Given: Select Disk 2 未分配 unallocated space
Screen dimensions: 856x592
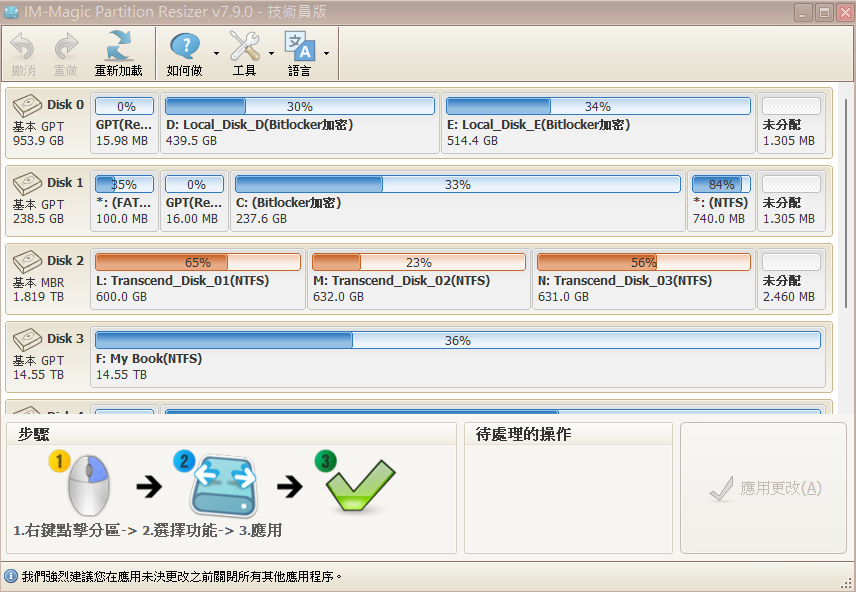Looking at the screenshot, I should [791, 280].
